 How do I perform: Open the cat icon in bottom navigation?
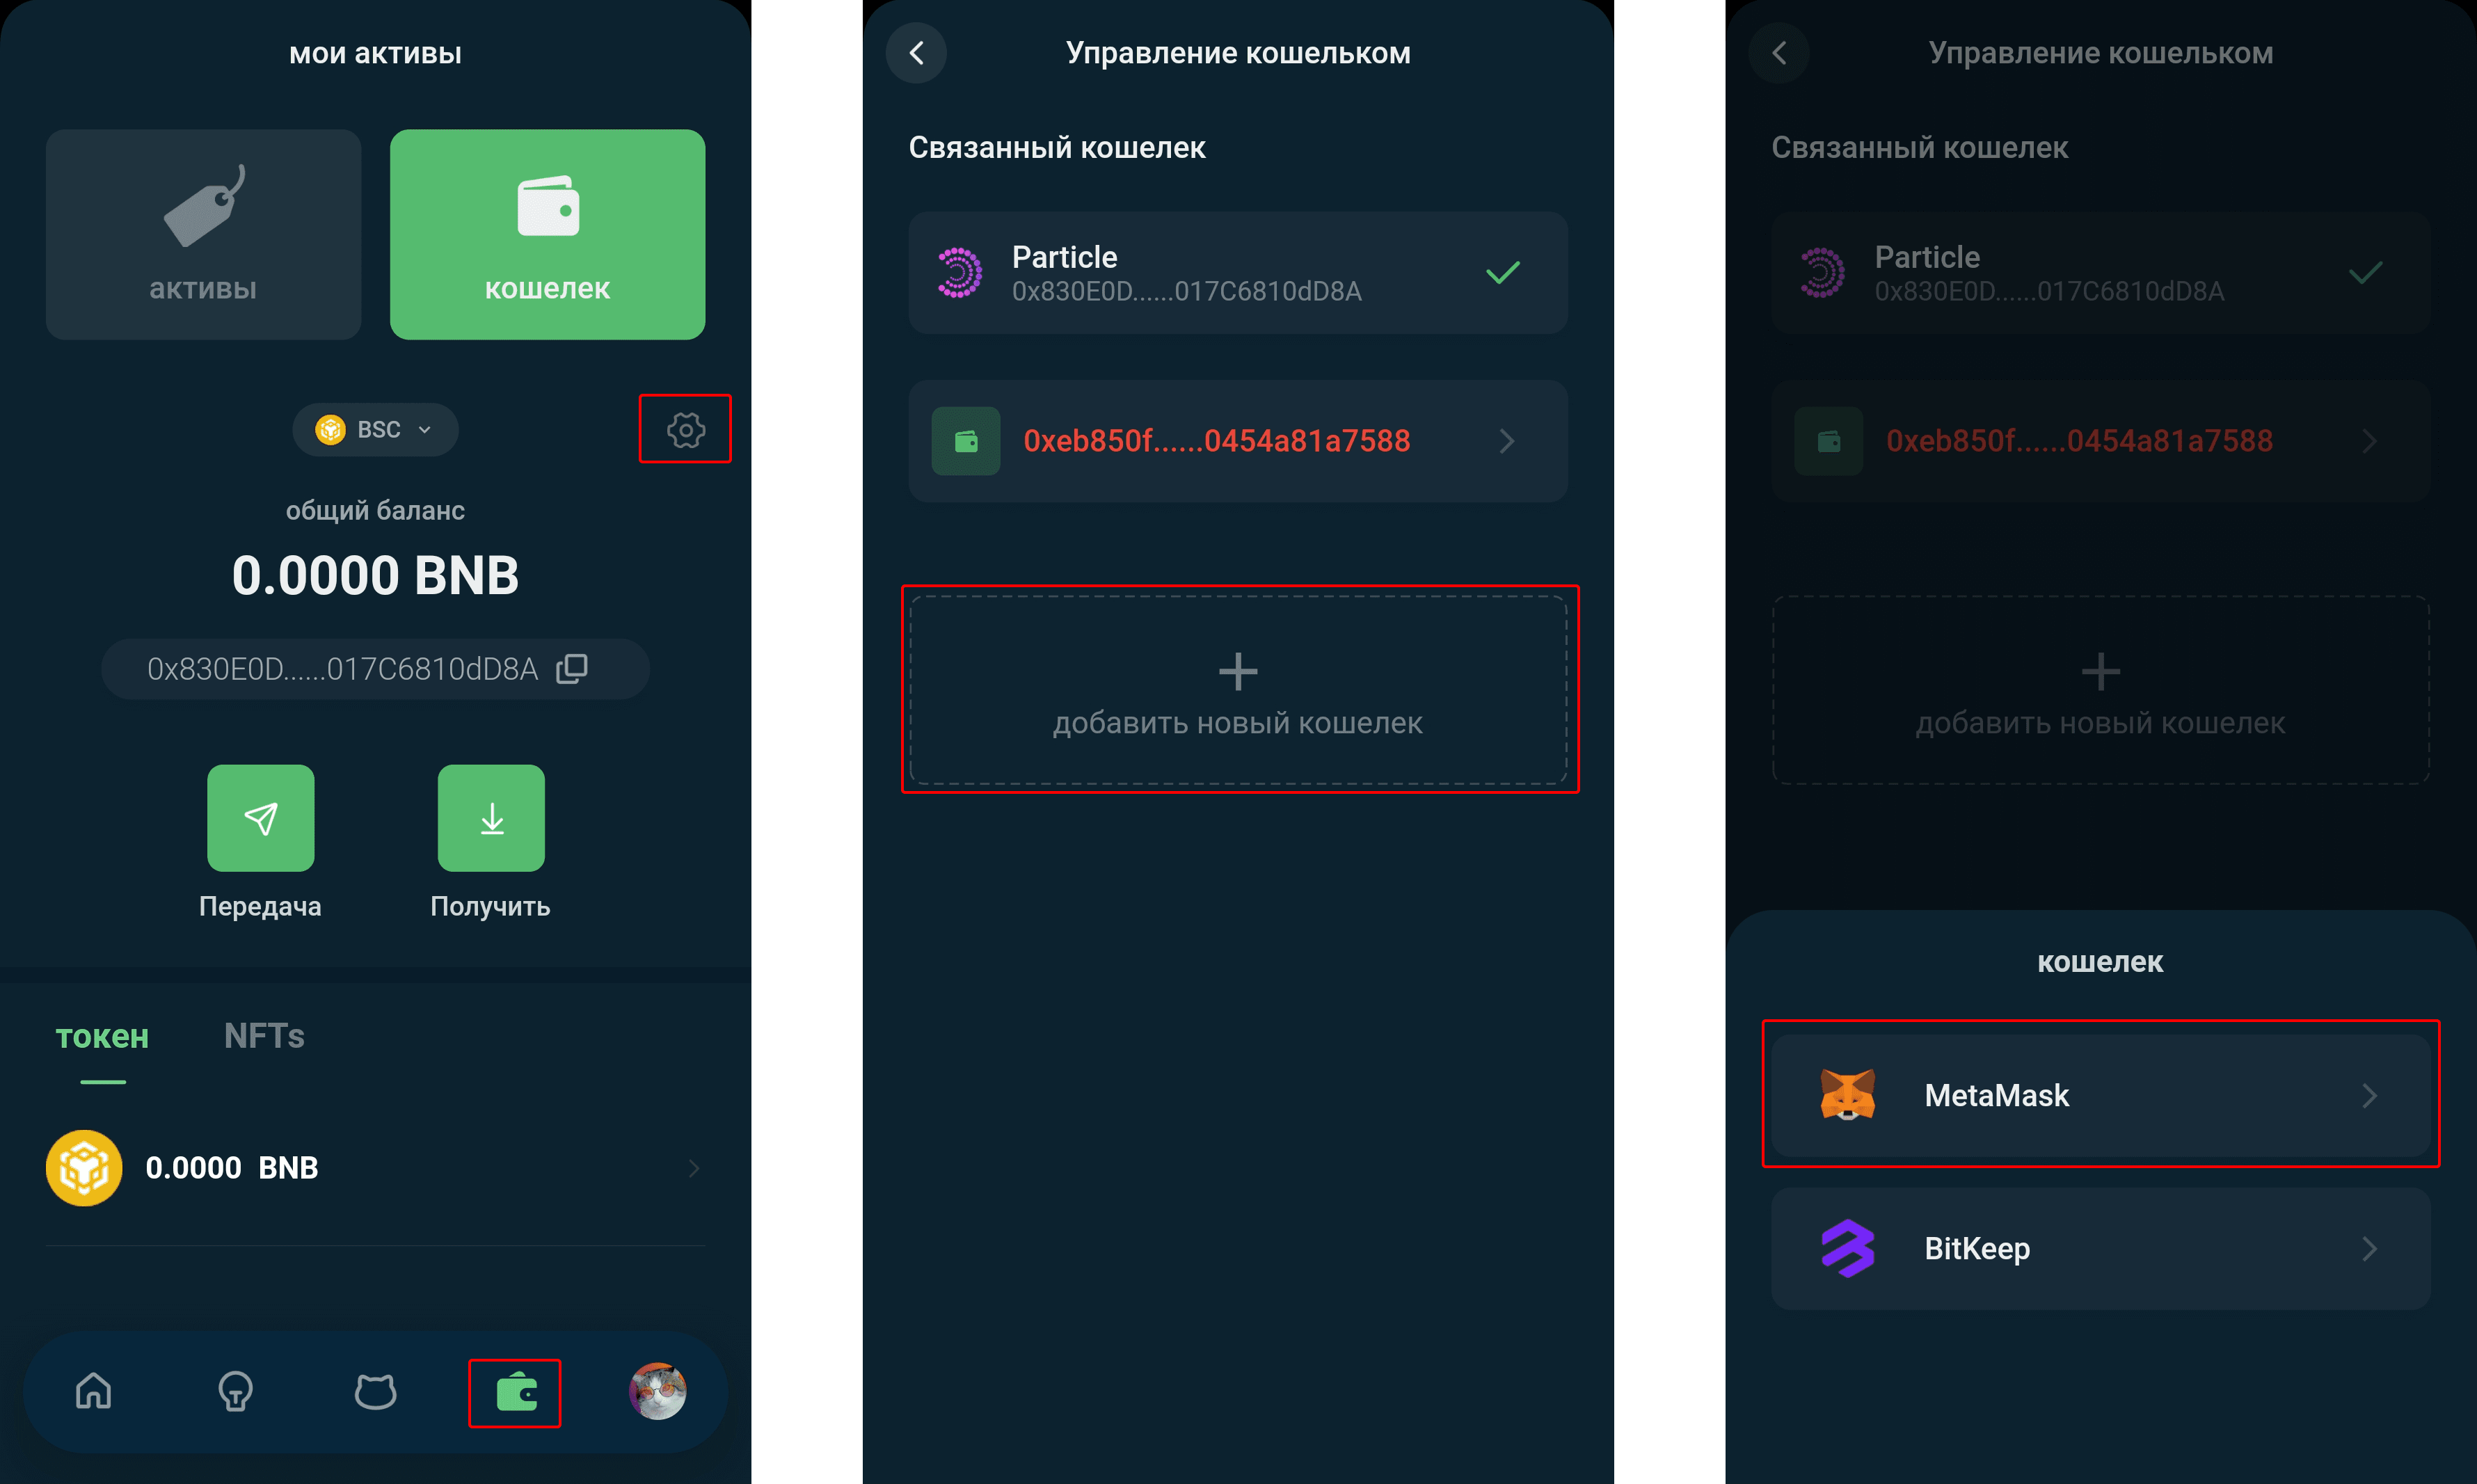click(375, 1391)
